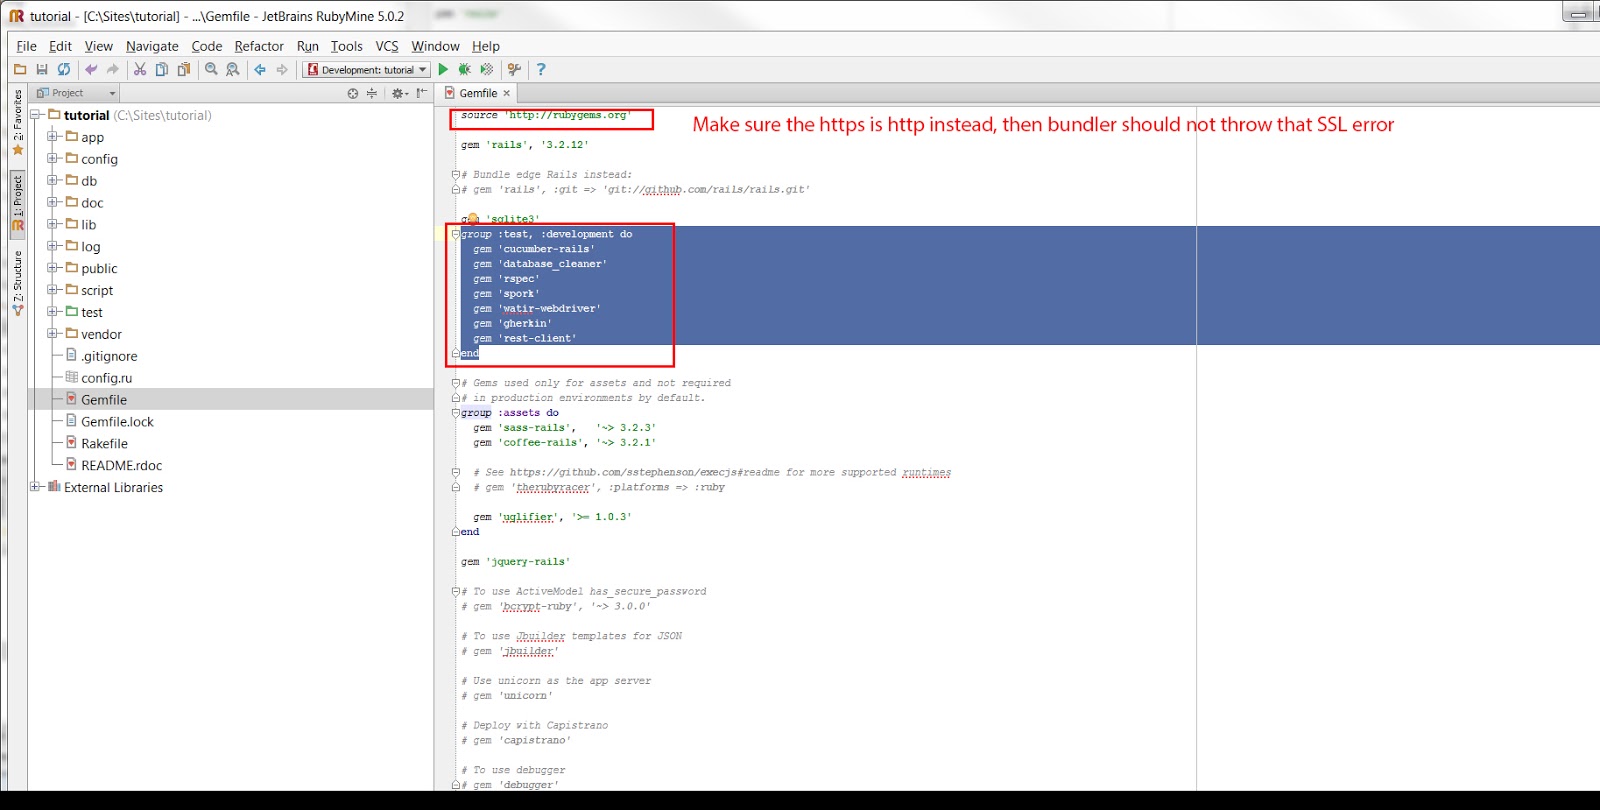Select the Gemfile.lock file

[117, 422]
